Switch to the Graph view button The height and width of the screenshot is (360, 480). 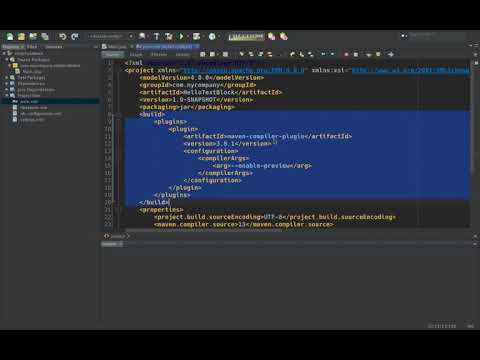[136, 54]
